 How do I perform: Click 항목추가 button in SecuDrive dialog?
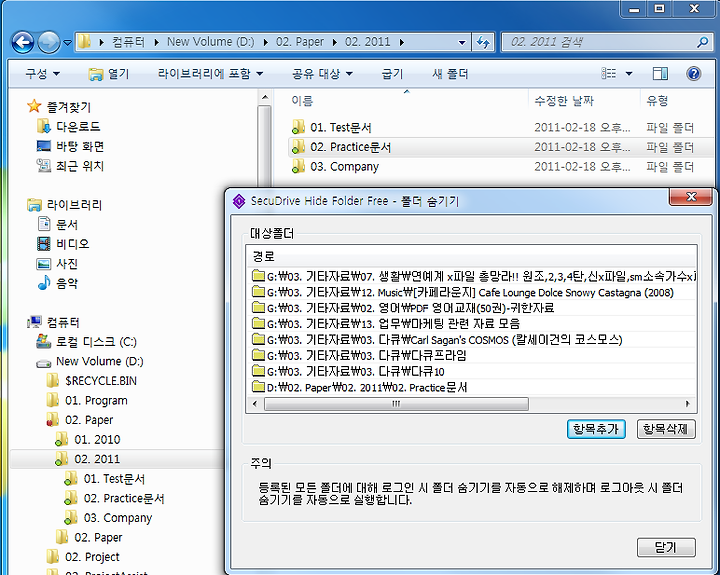pyautogui.click(x=596, y=429)
